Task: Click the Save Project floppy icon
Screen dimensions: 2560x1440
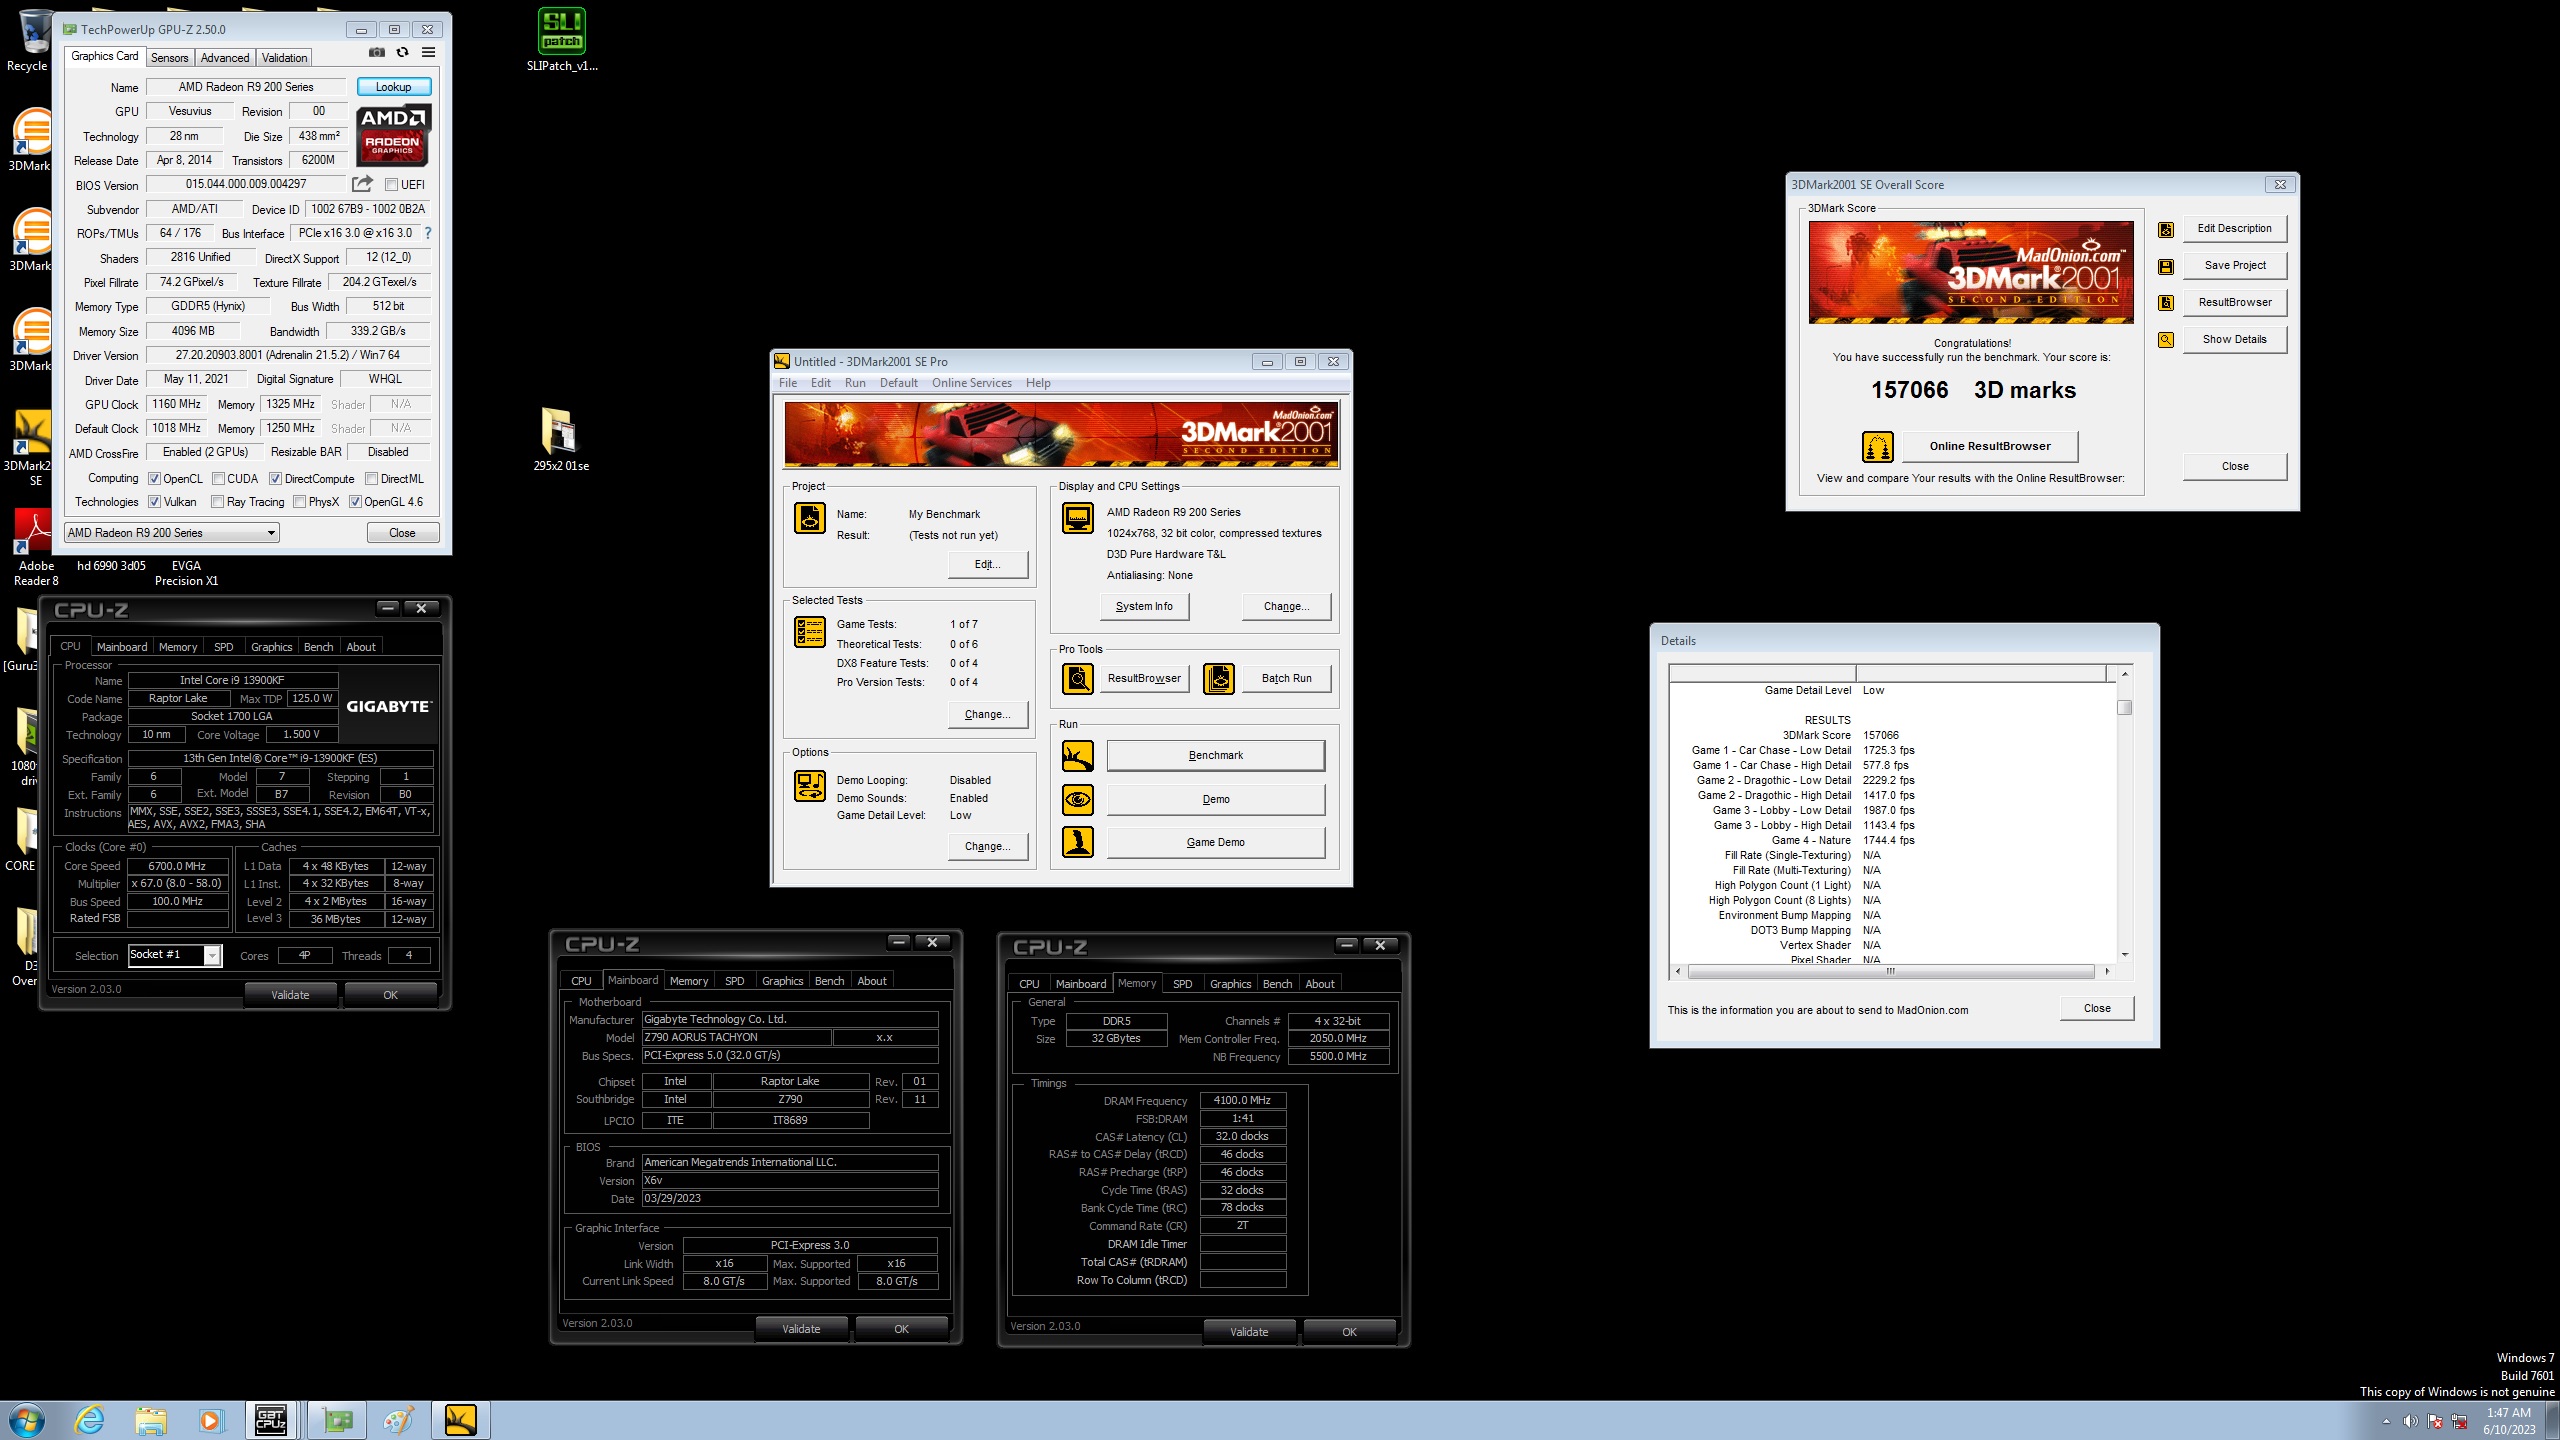Action: point(2165,267)
